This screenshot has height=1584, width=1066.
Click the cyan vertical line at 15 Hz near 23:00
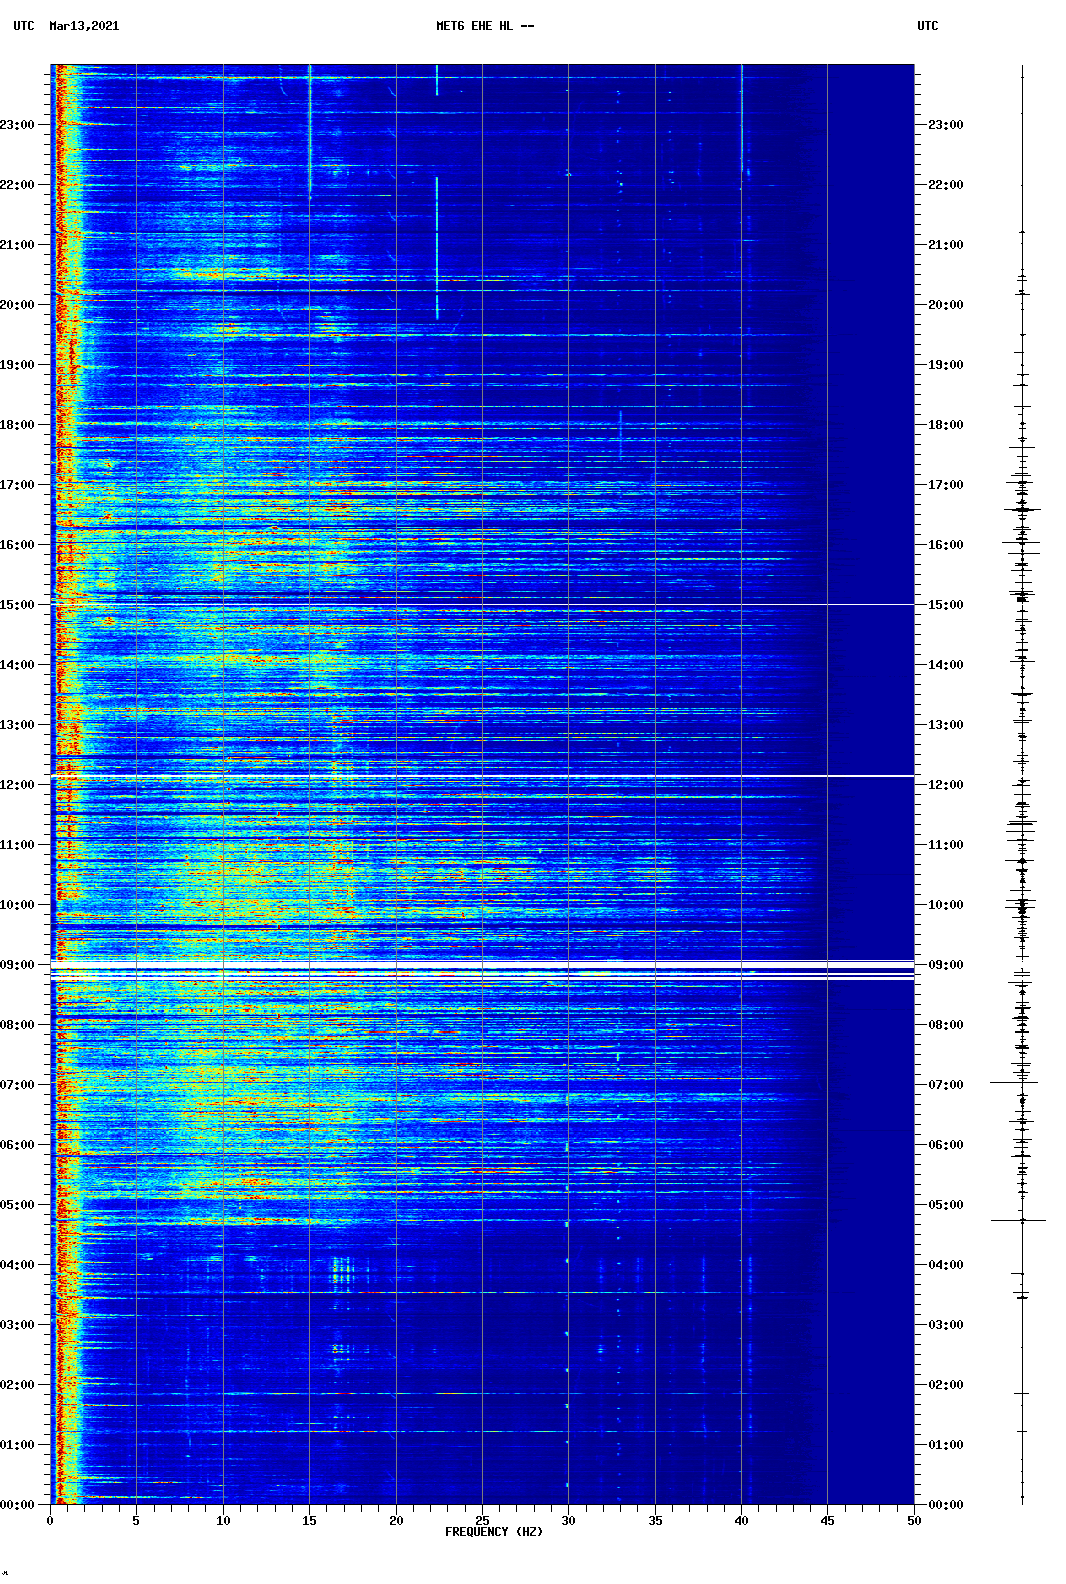coord(310,125)
